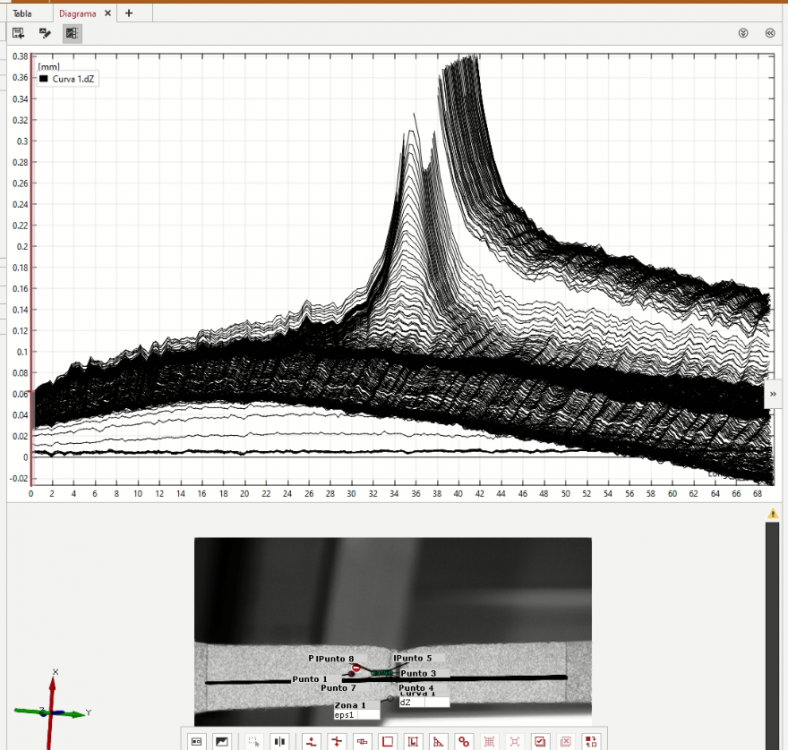
Task: Select the rectangle shape tool icon
Action: pyautogui.click(x=387, y=741)
